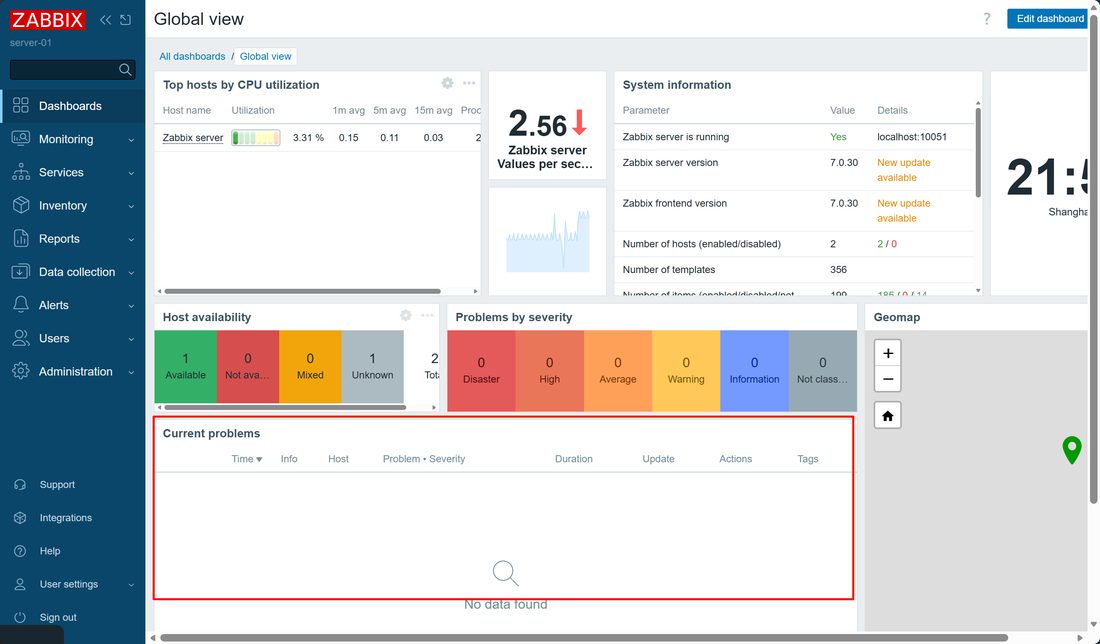Click the green map marker pin

1071,450
